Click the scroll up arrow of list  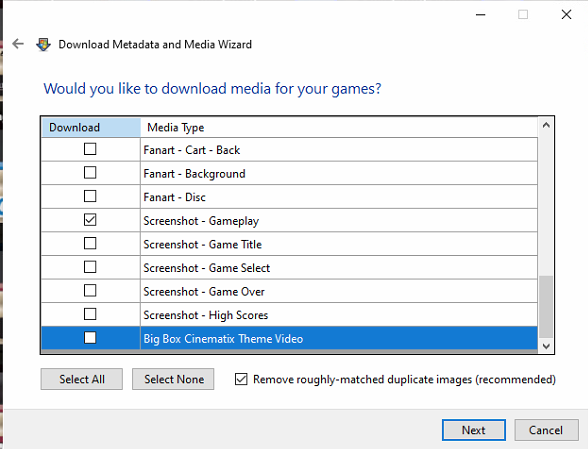(546, 125)
